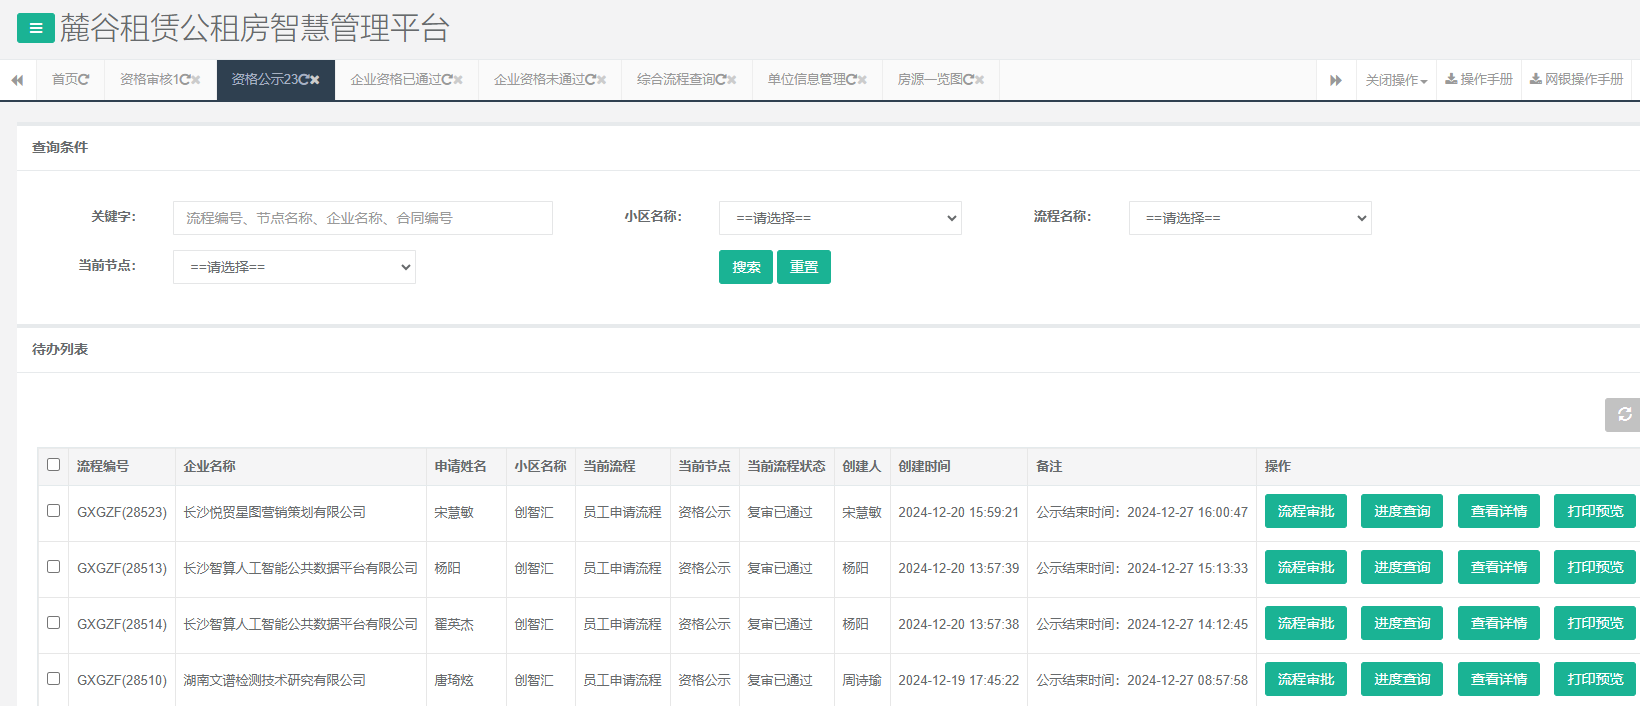The image size is (1640, 706).
Task: Download the 操作手册 manual
Action: tap(1479, 80)
